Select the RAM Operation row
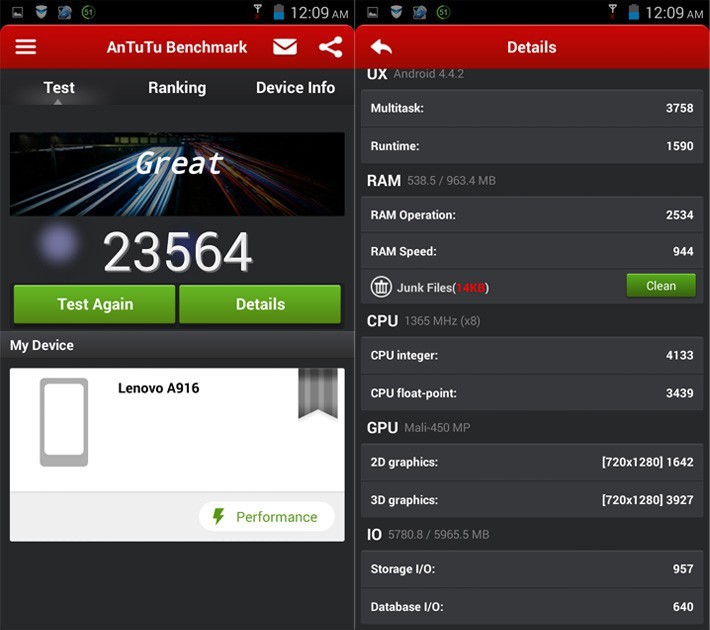Viewport: 710px width, 630px height. pos(532,215)
